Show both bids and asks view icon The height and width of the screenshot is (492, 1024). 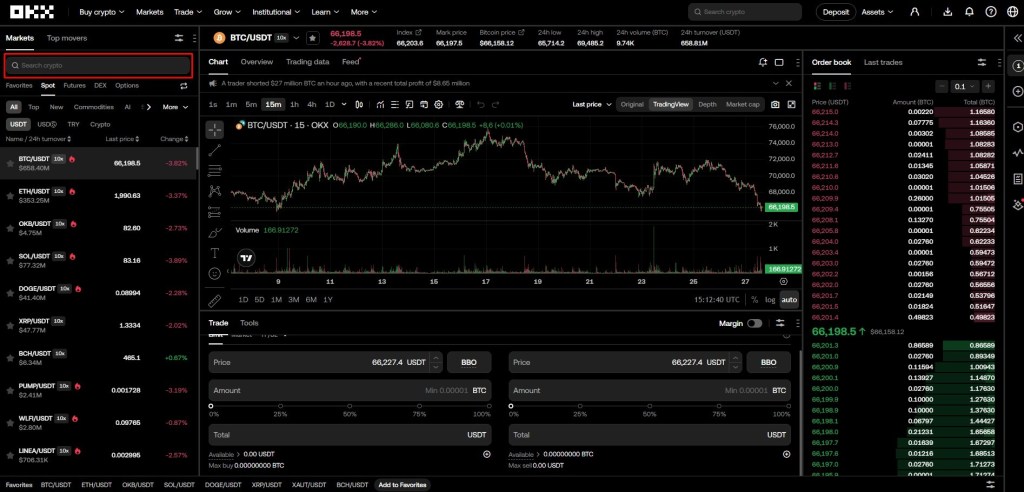tap(817, 86)
